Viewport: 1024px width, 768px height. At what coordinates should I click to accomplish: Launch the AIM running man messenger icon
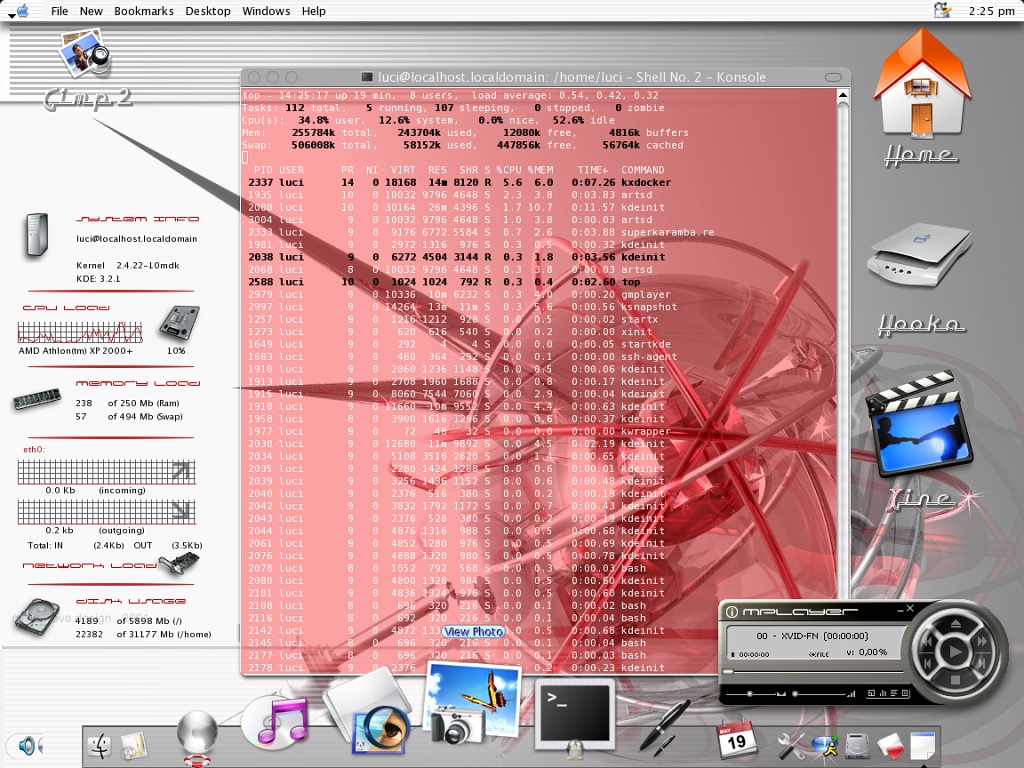tap(826, 746)
